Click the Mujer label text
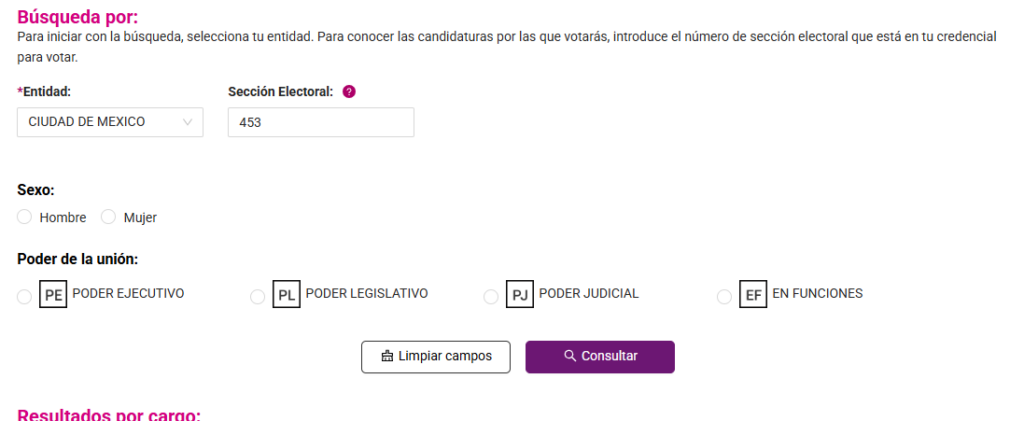Screen dimensions: 1024x421 pos(140,218)
